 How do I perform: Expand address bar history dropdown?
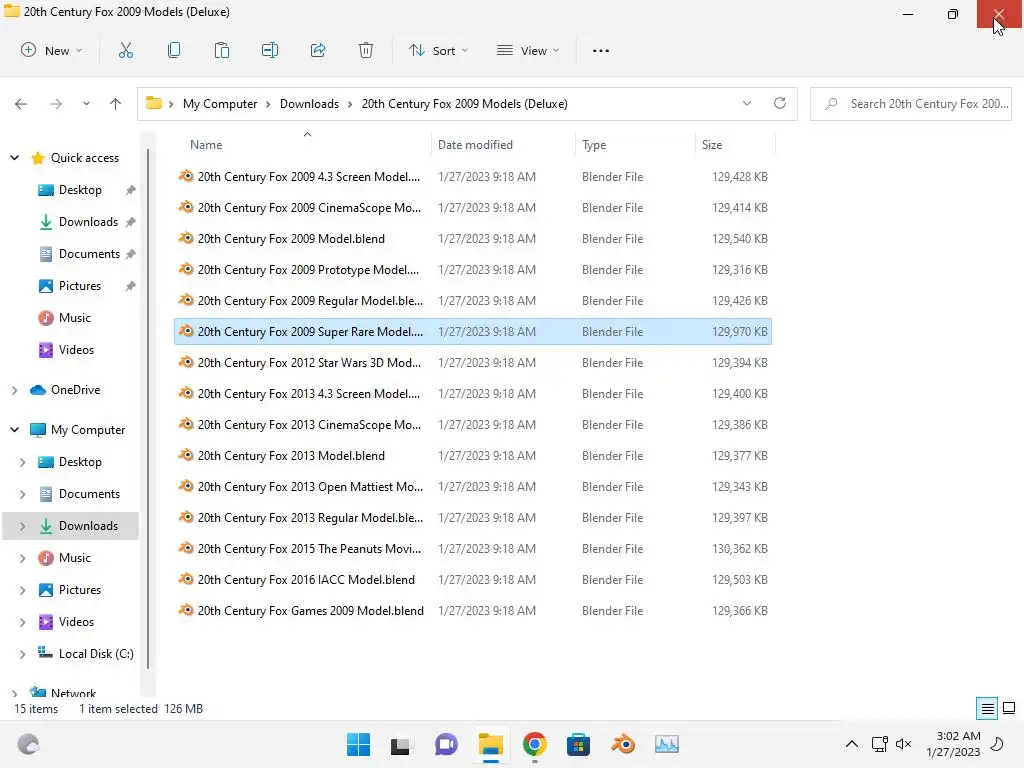747,103
